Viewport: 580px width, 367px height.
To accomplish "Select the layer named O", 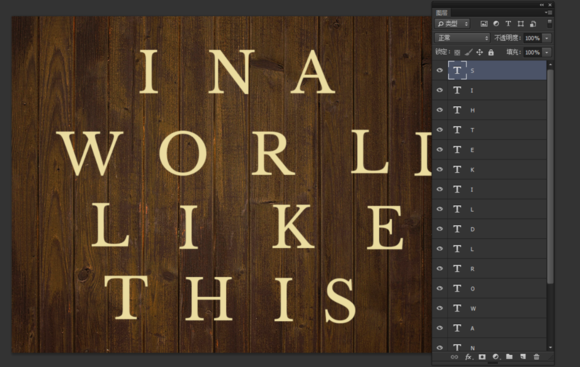I will 497,288.
